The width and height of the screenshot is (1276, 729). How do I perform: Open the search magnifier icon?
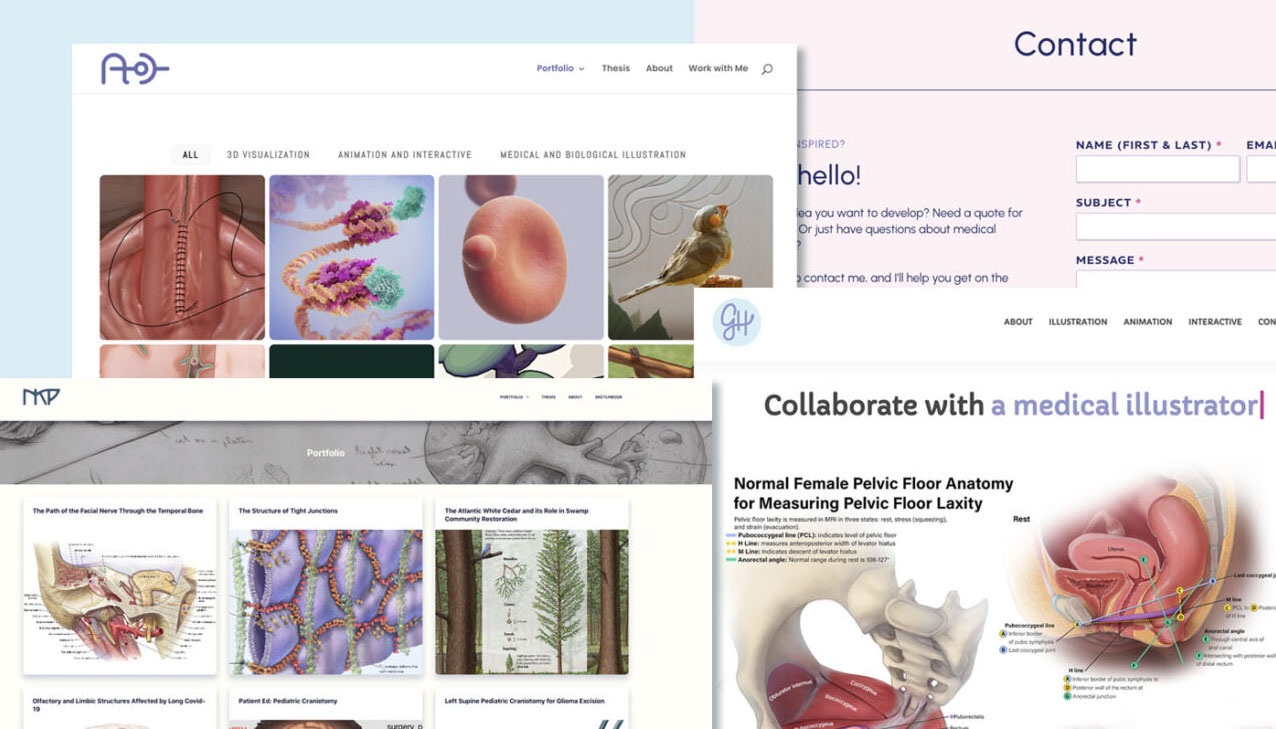point(767,69)
